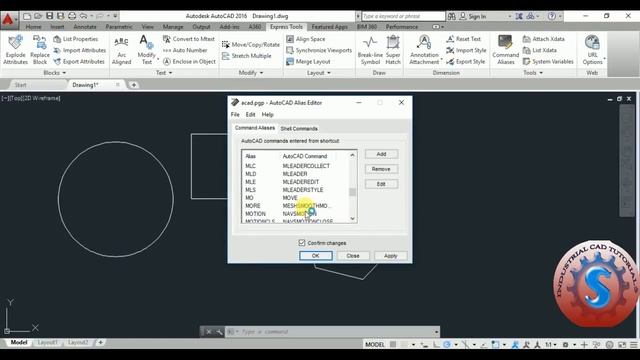Toggle ortho mode in status bar
640x360 pixels.
(436, 344)
